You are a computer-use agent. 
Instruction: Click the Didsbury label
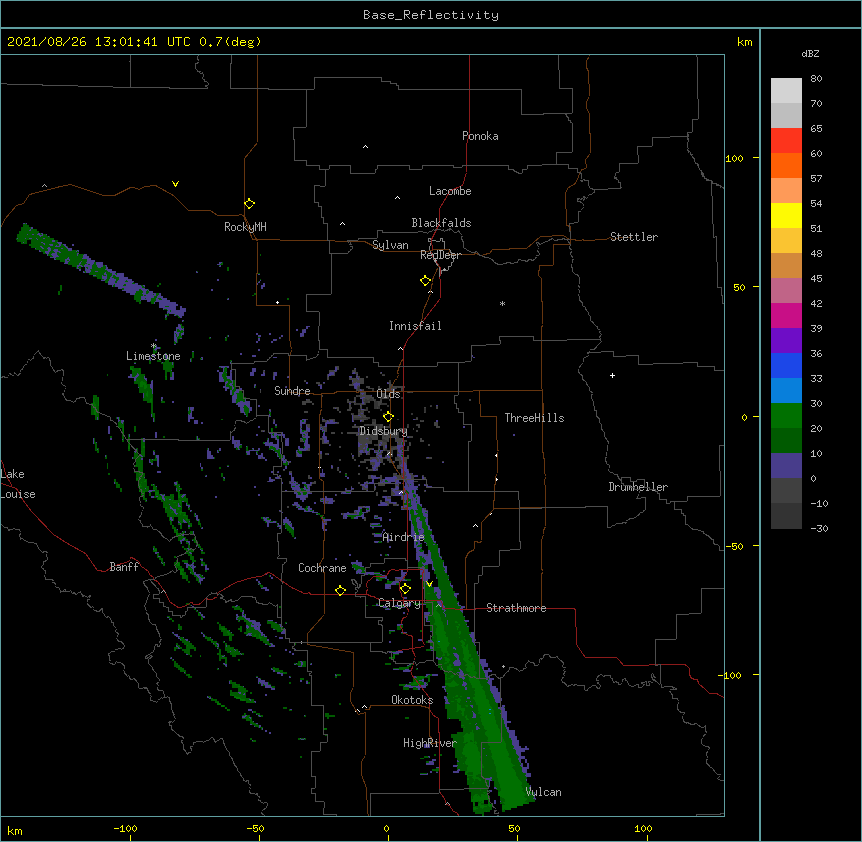coord(383,431)
